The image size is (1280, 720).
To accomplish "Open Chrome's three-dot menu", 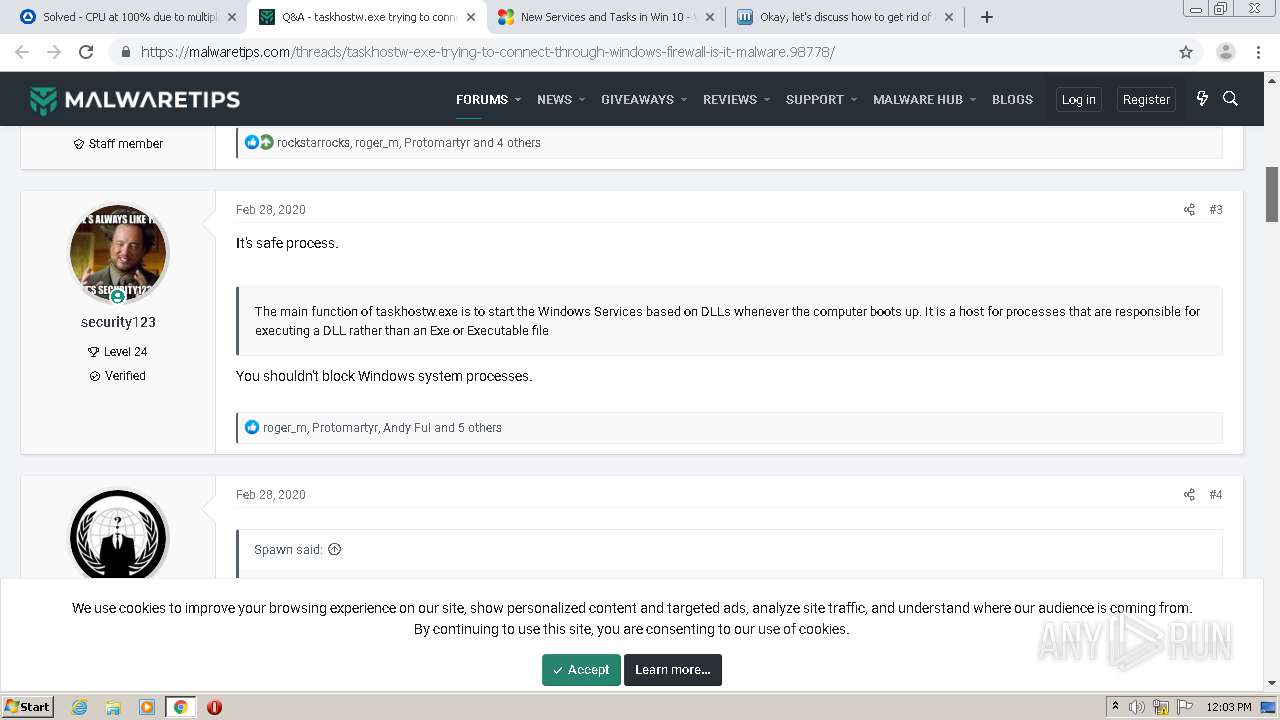I will (x=1259, y=52).
